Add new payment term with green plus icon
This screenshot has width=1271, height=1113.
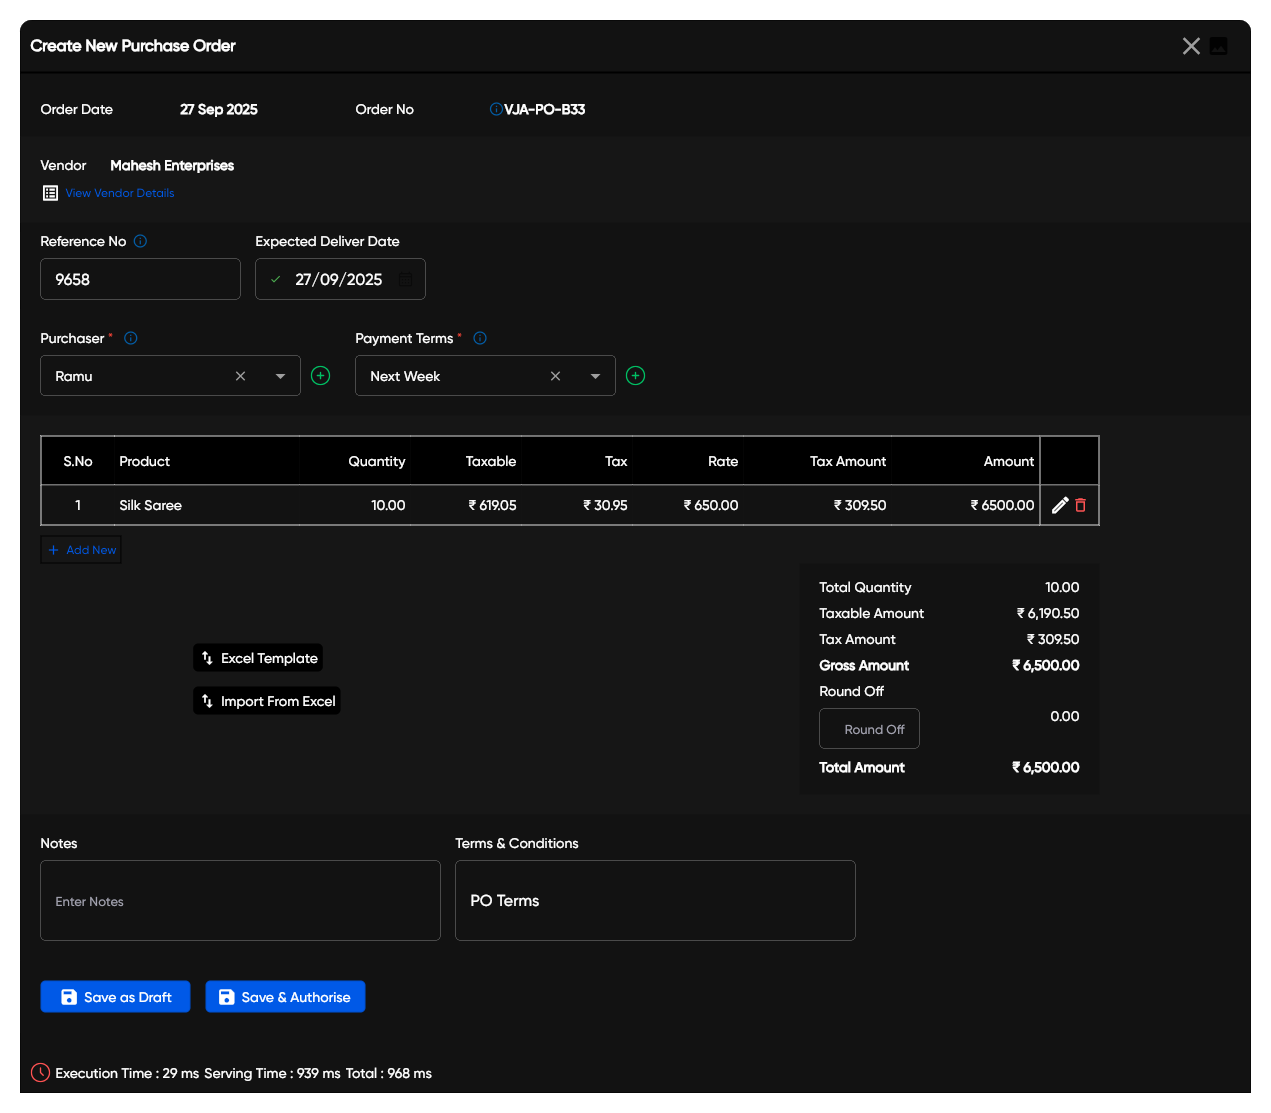coord(635,376)
